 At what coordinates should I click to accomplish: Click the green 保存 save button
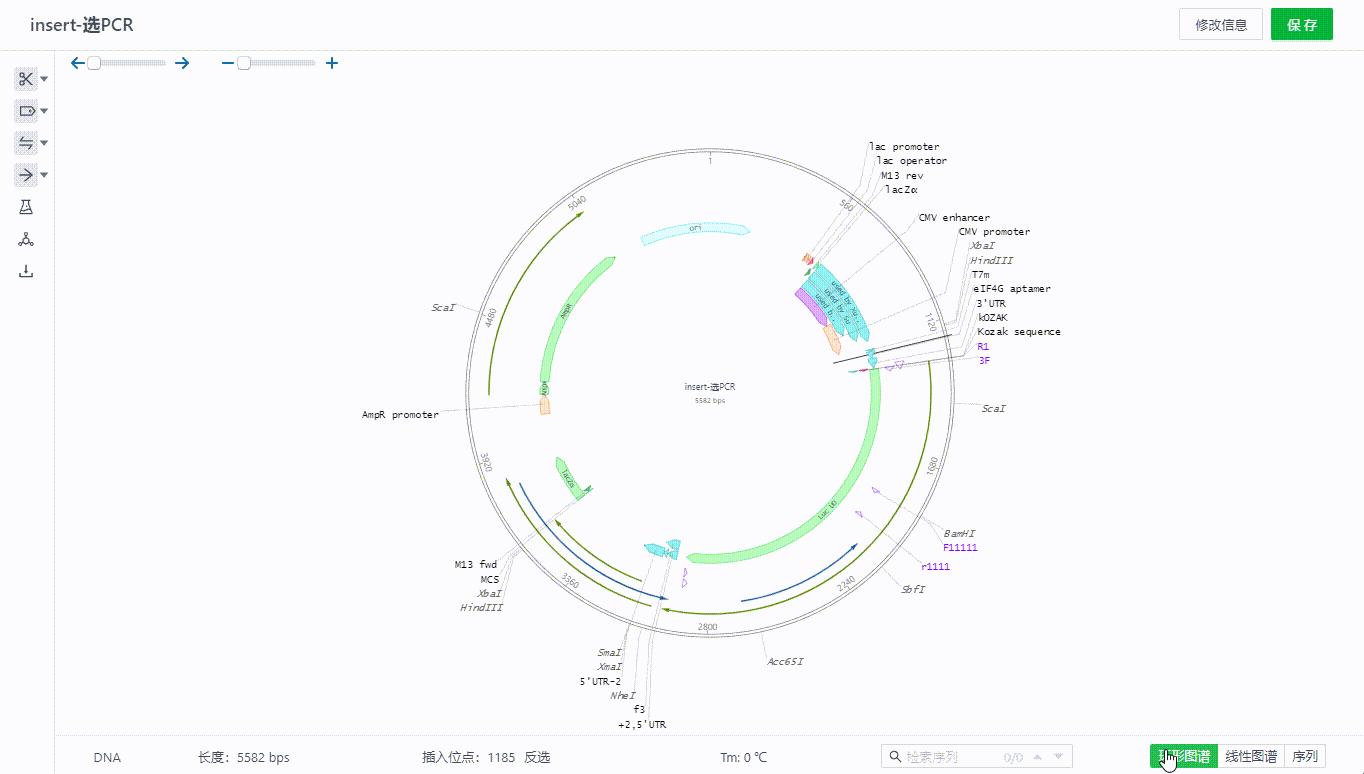(x=1301, y=25)
